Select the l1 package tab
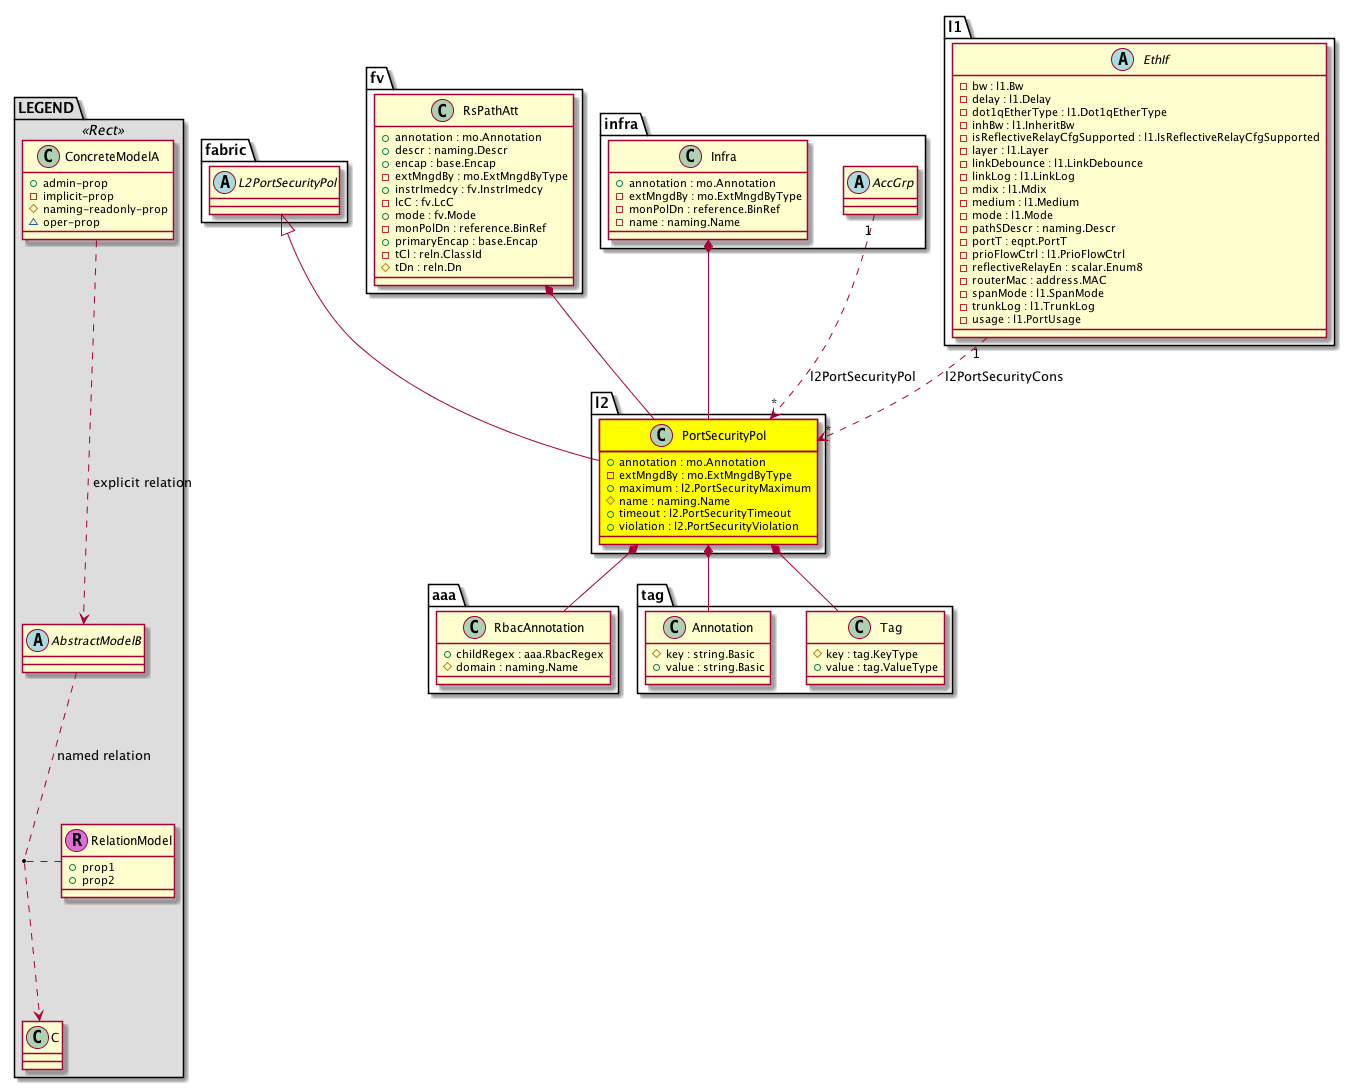 (x=955, y=27)
